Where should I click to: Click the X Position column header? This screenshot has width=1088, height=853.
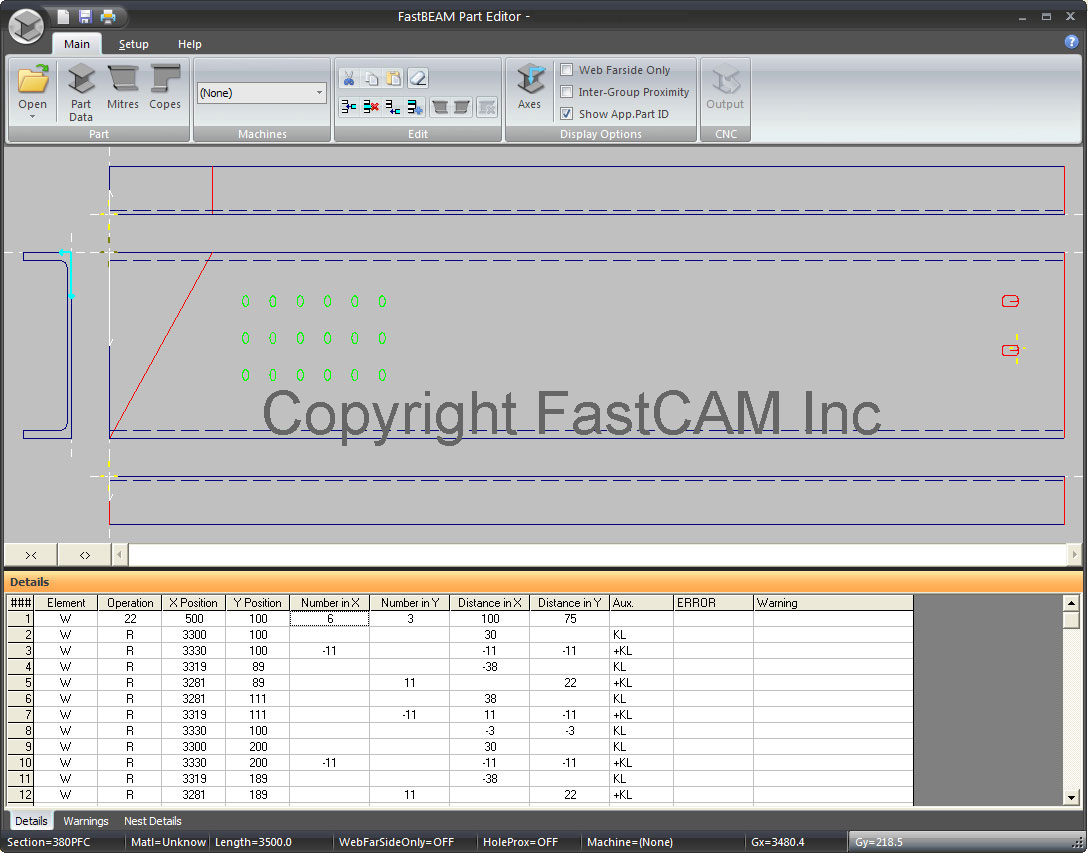click(x=194, y=602)
